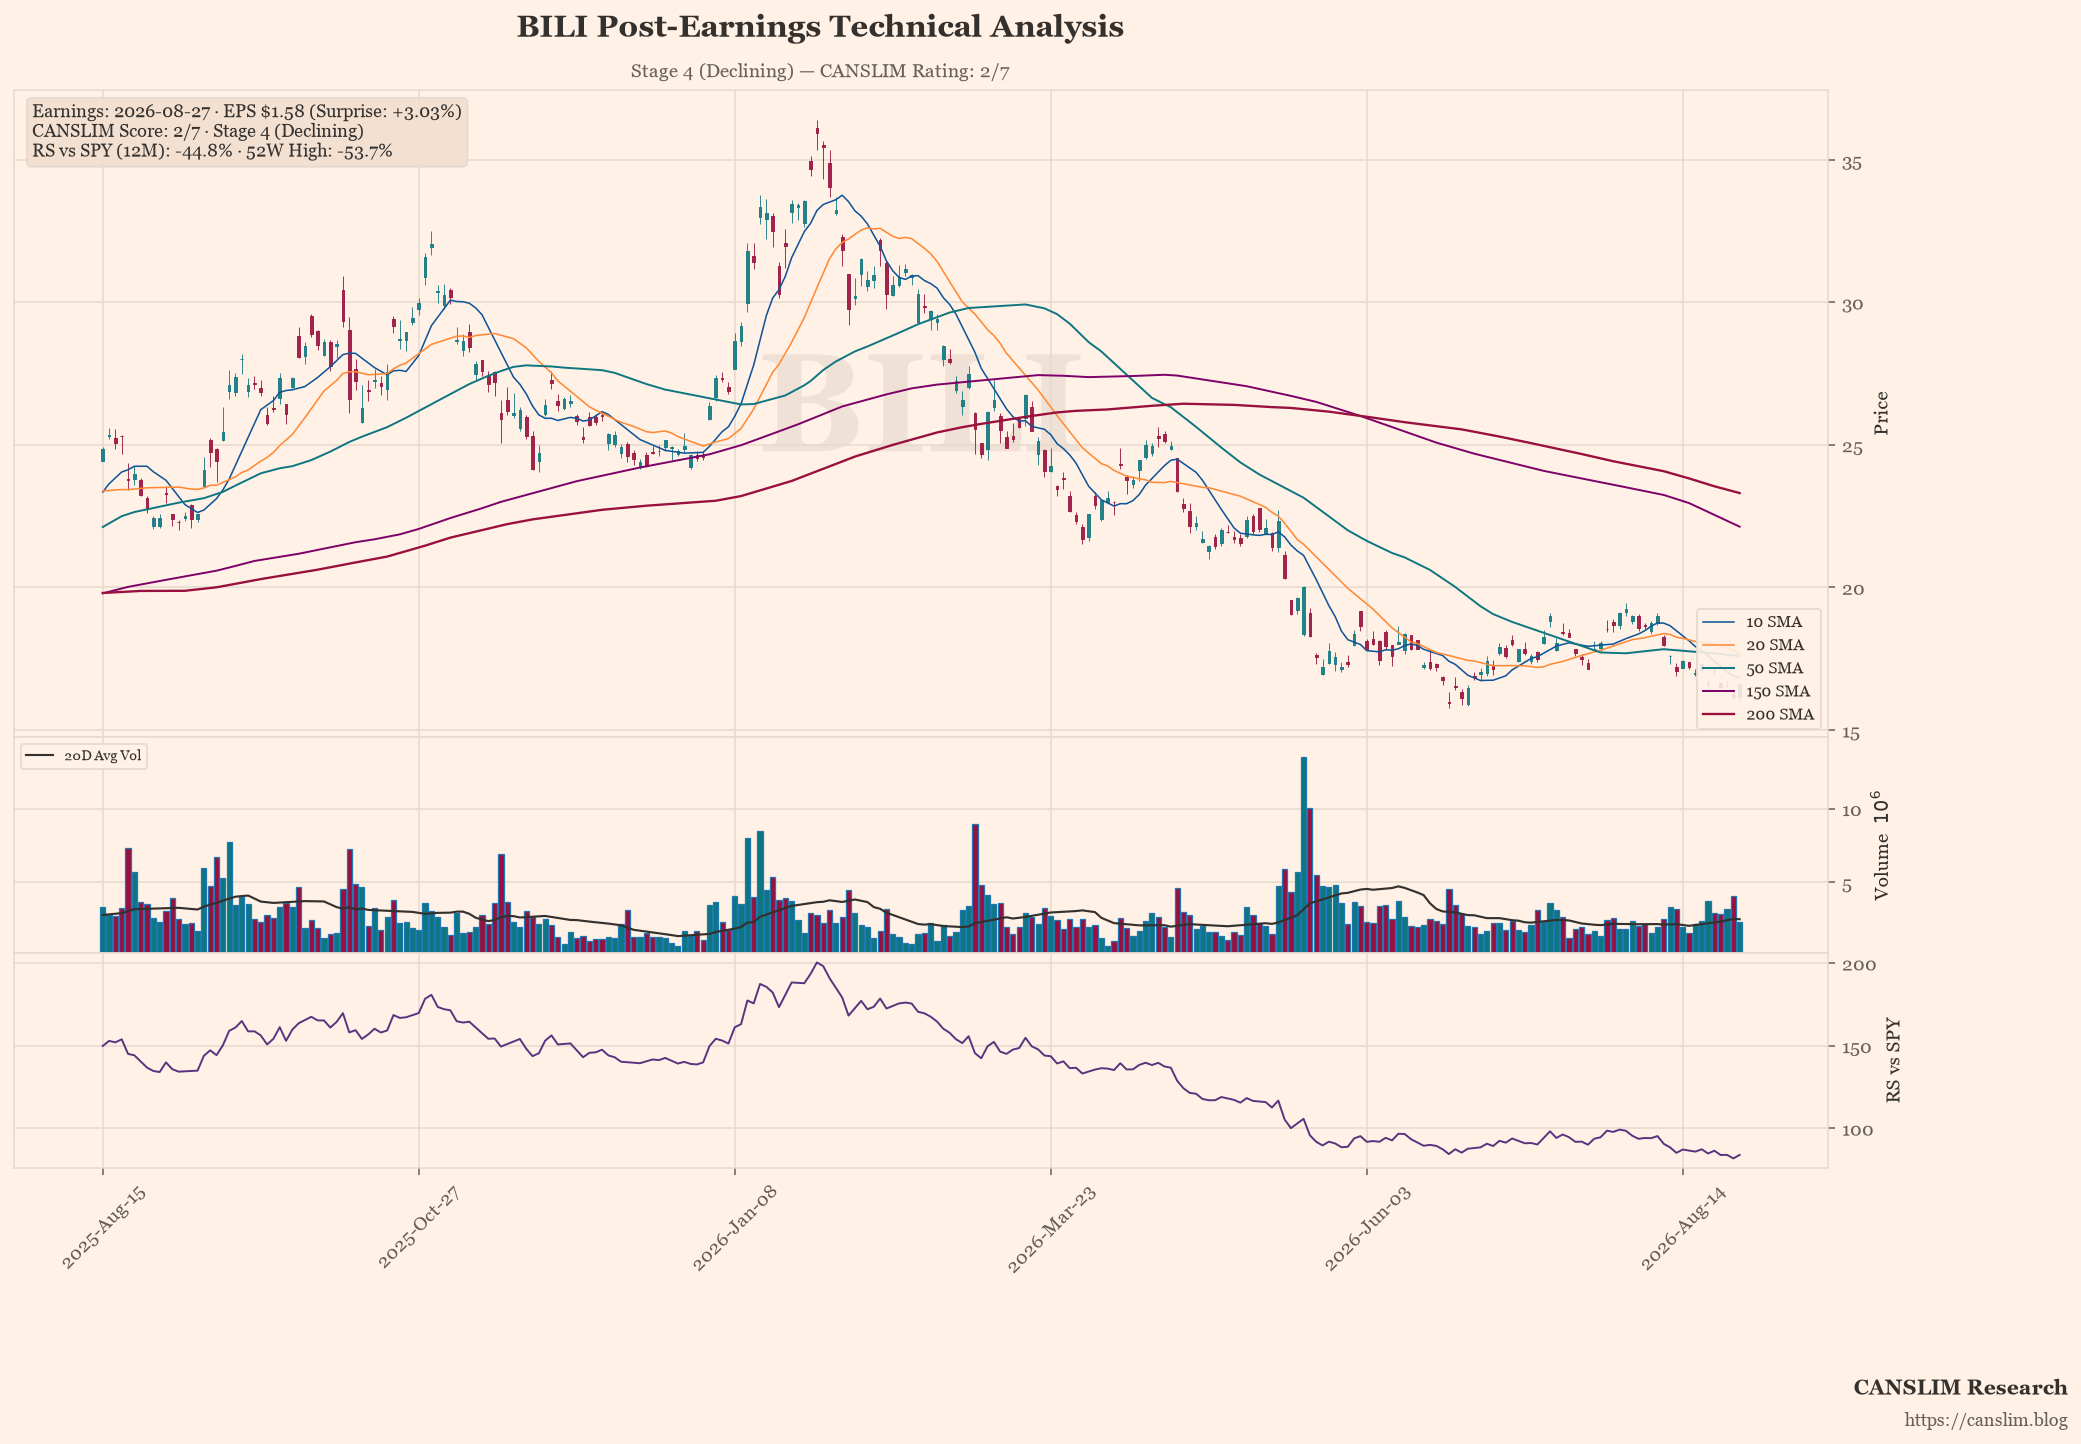The image size is (2081, 1444).
Task: Click the price axis tick '25'
Action: [1851, 446]
